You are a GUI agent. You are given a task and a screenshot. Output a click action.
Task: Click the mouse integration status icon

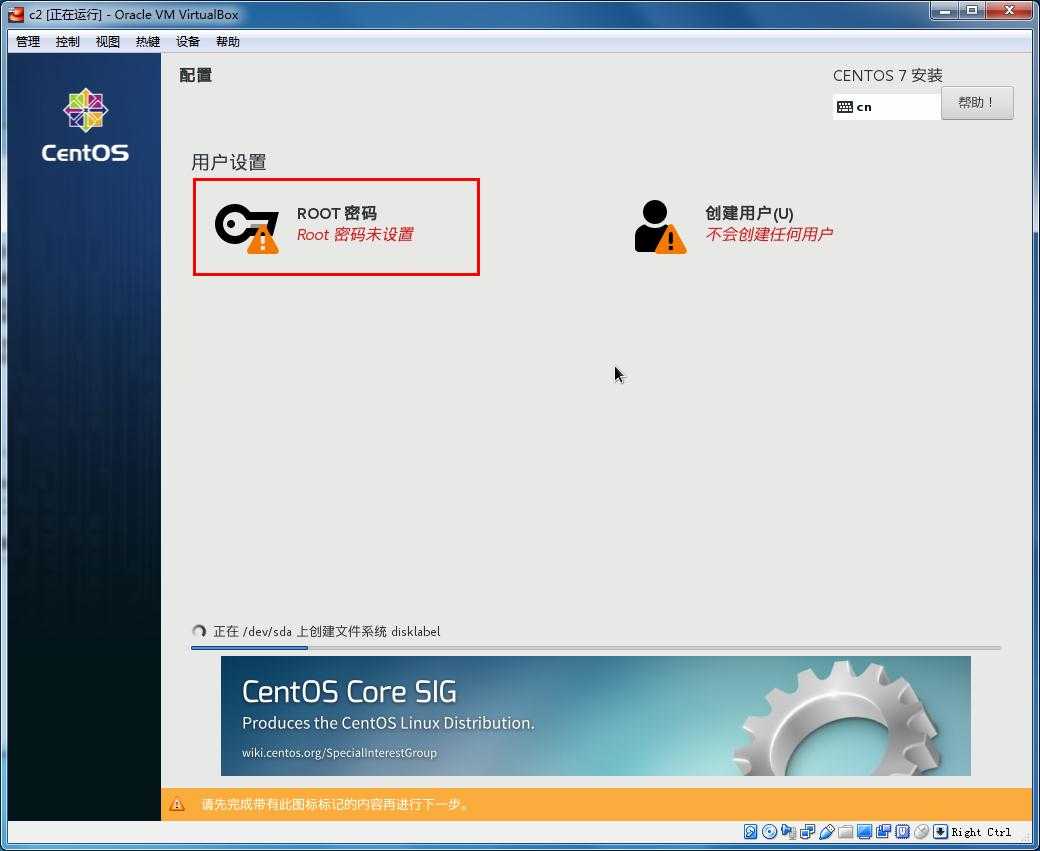pos(921,832)
